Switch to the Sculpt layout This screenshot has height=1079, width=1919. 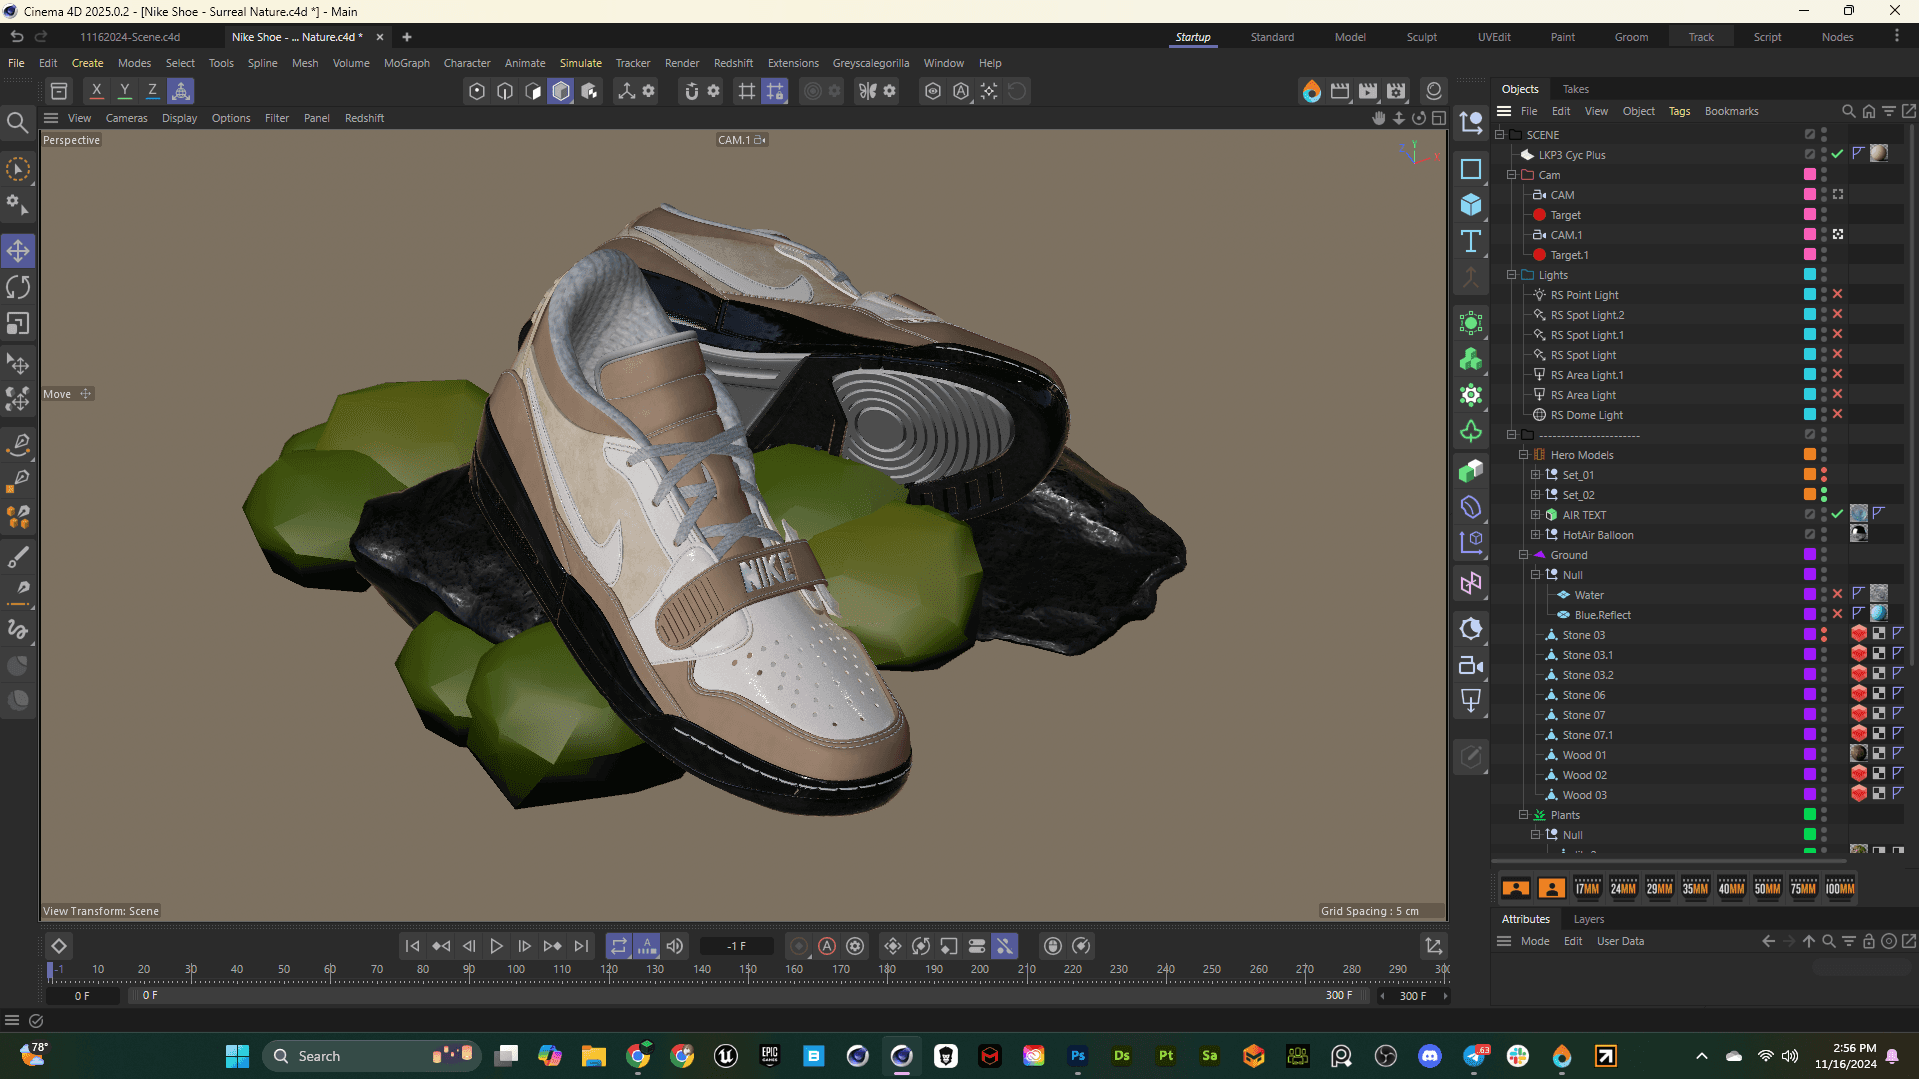[x=1421, y=37]
